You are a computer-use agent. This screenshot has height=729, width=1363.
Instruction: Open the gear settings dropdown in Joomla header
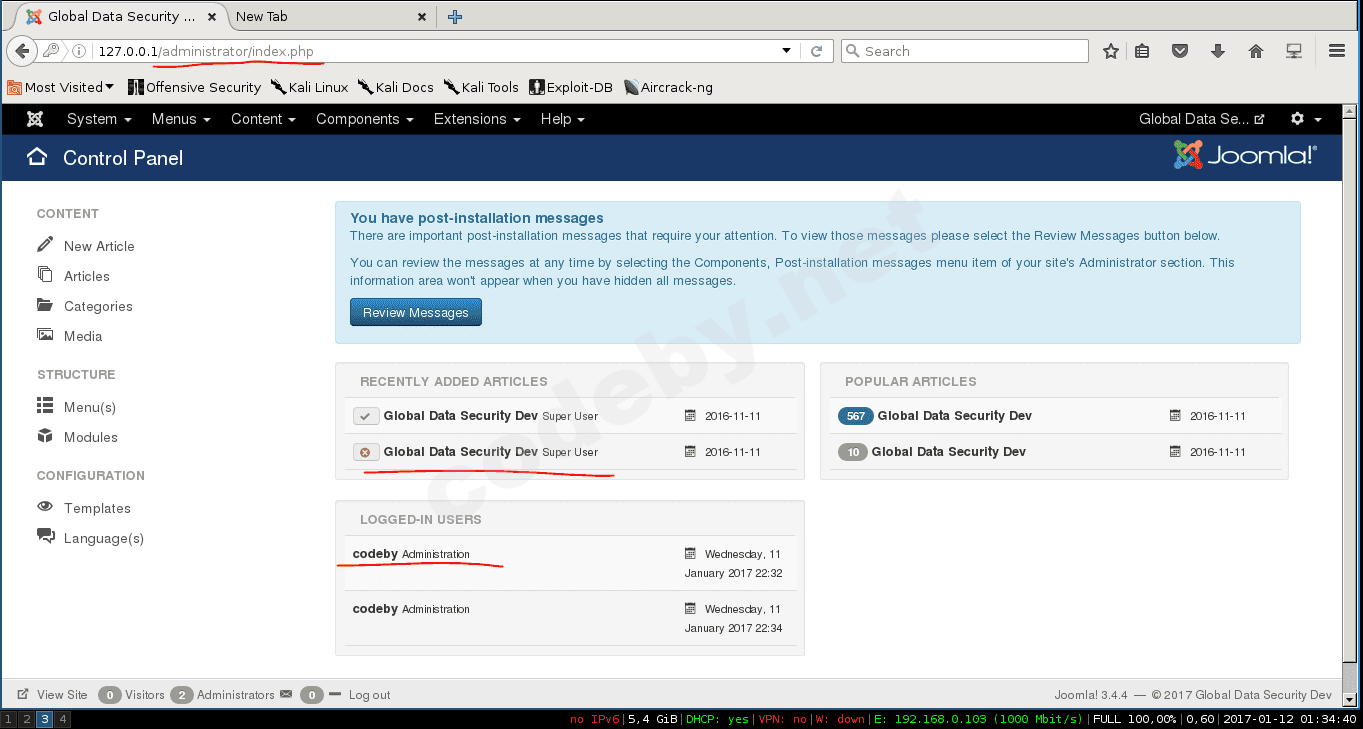pos(1305,119)
